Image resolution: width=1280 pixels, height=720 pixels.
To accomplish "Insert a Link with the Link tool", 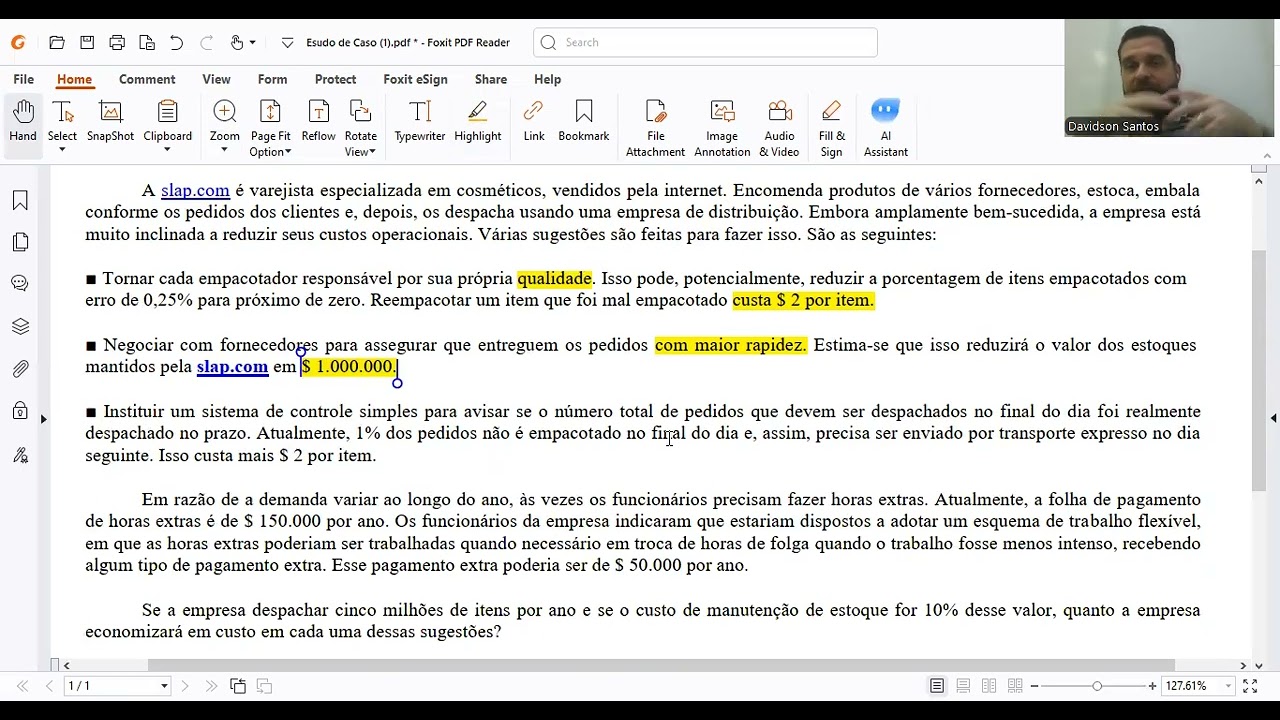I will pos(534,122).
